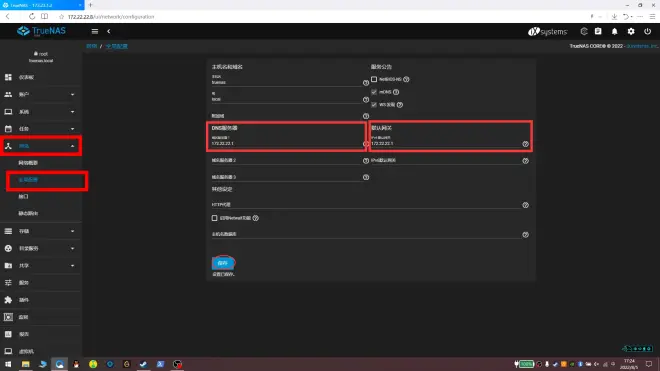Reload the page with browser refresh
The width and height of the screenshot is (660, 371).
click(x=32, y=16)
